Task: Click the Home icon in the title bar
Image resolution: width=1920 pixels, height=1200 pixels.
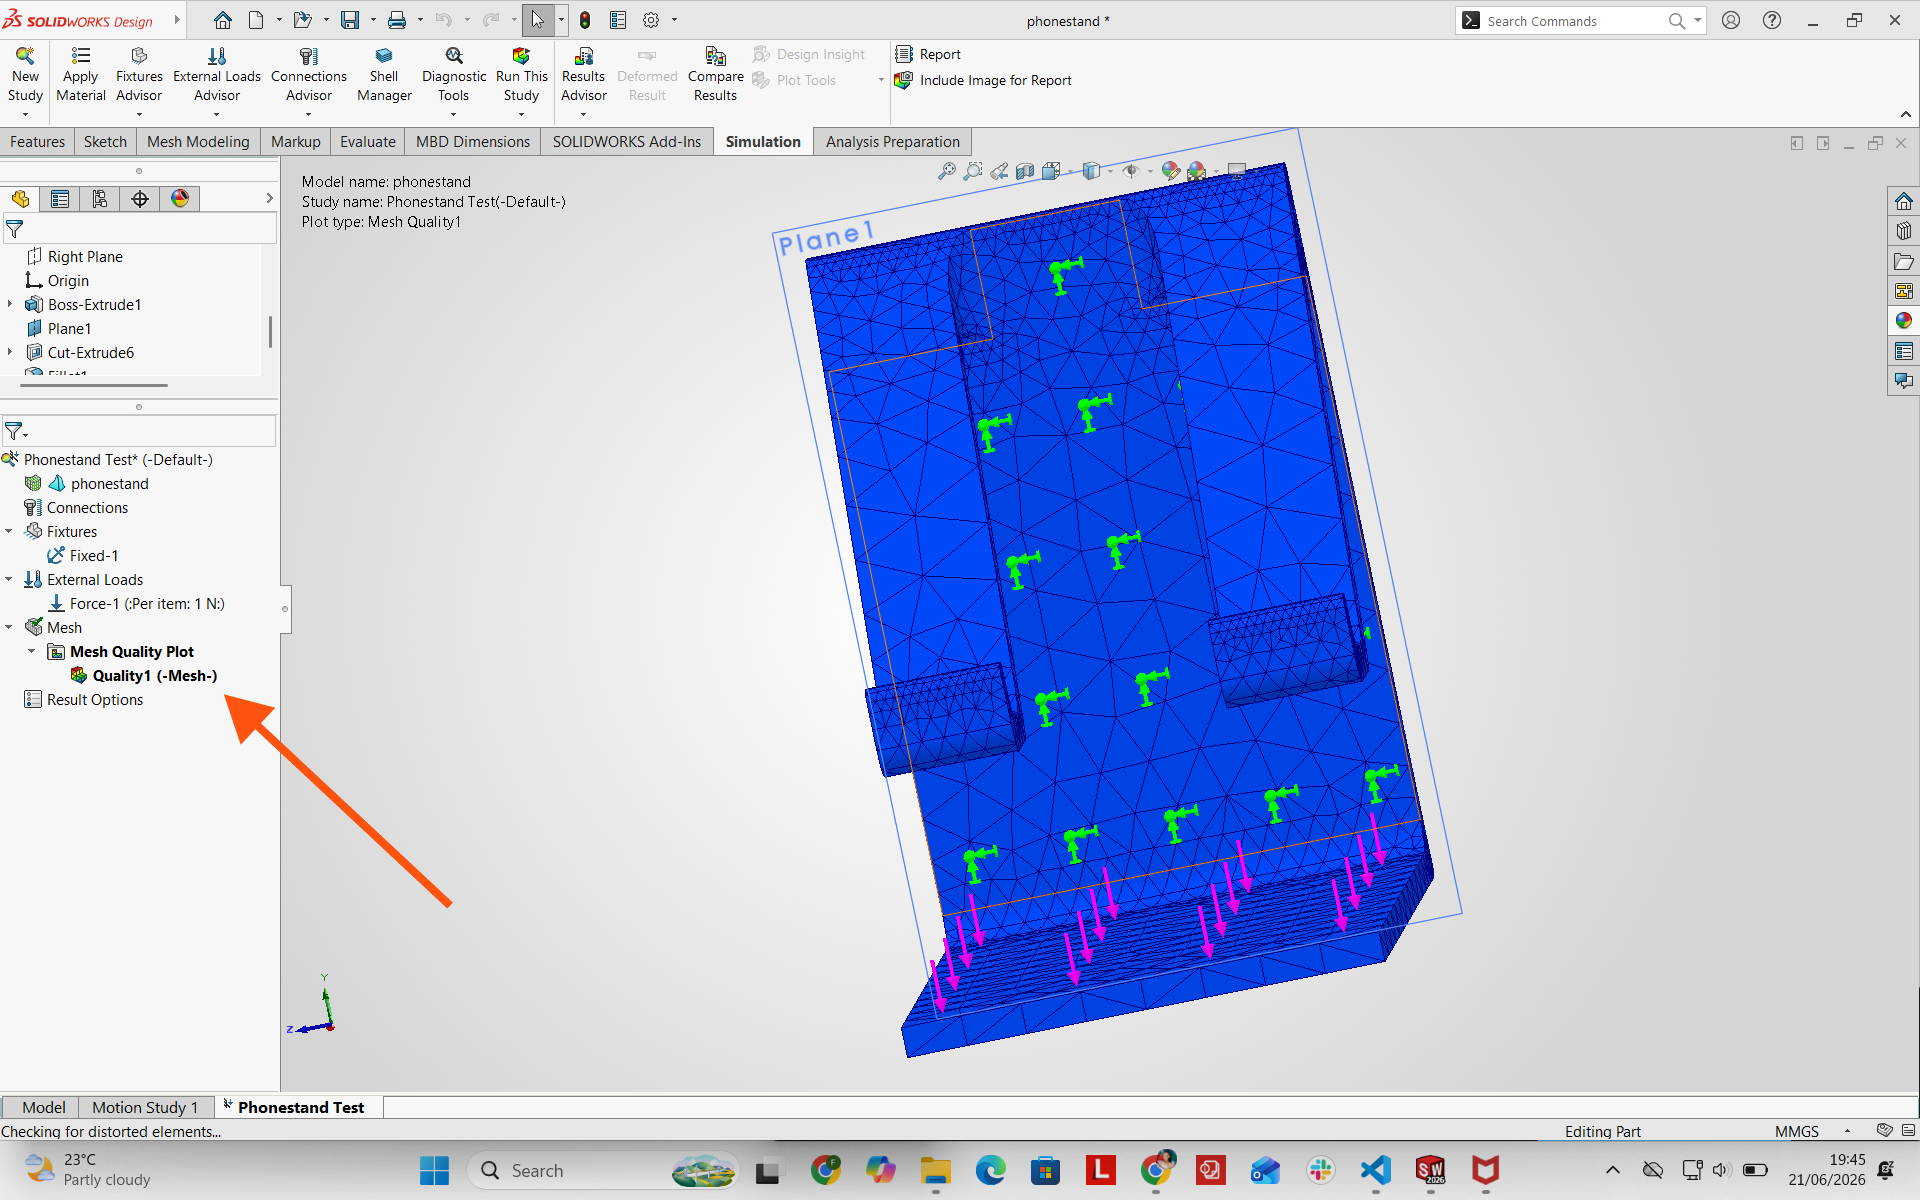Action: [223, 20]
